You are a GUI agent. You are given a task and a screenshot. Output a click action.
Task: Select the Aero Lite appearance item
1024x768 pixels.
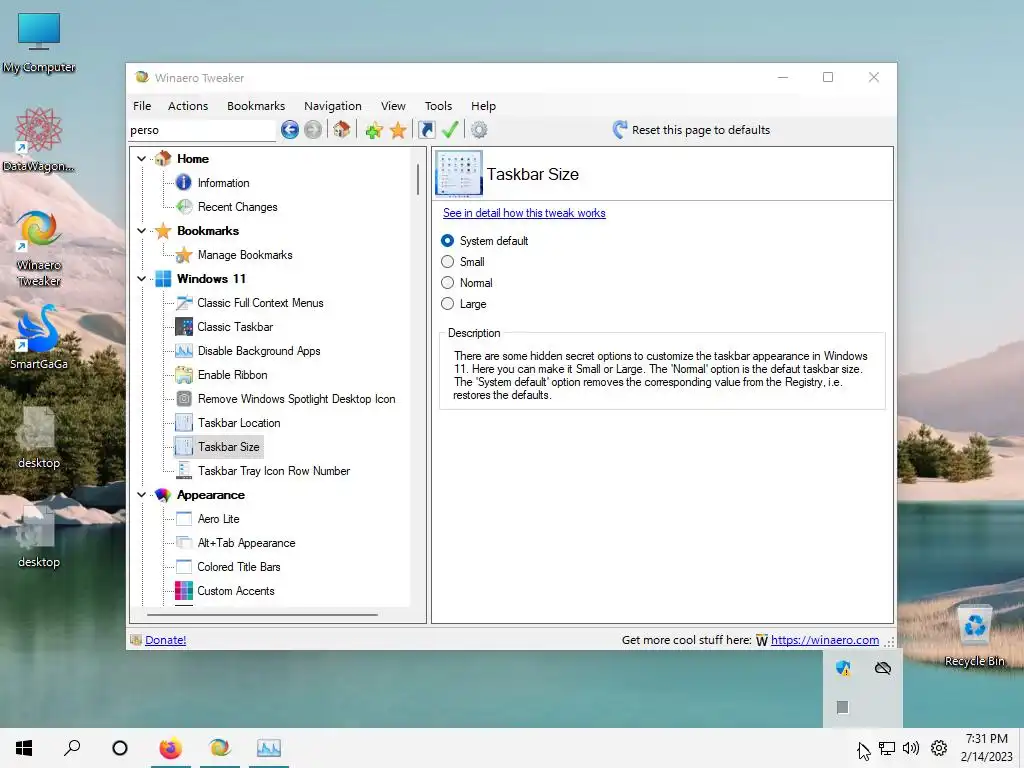click(x=218, y=519)
